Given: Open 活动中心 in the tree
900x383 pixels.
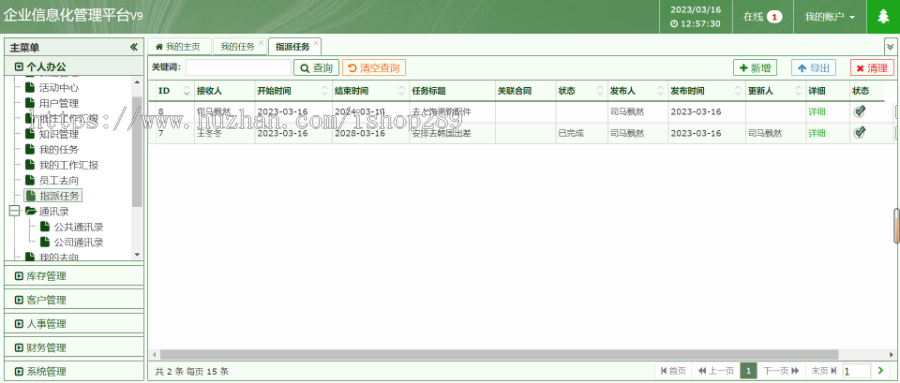Looking at the screenshot, I should click(59, 88).
